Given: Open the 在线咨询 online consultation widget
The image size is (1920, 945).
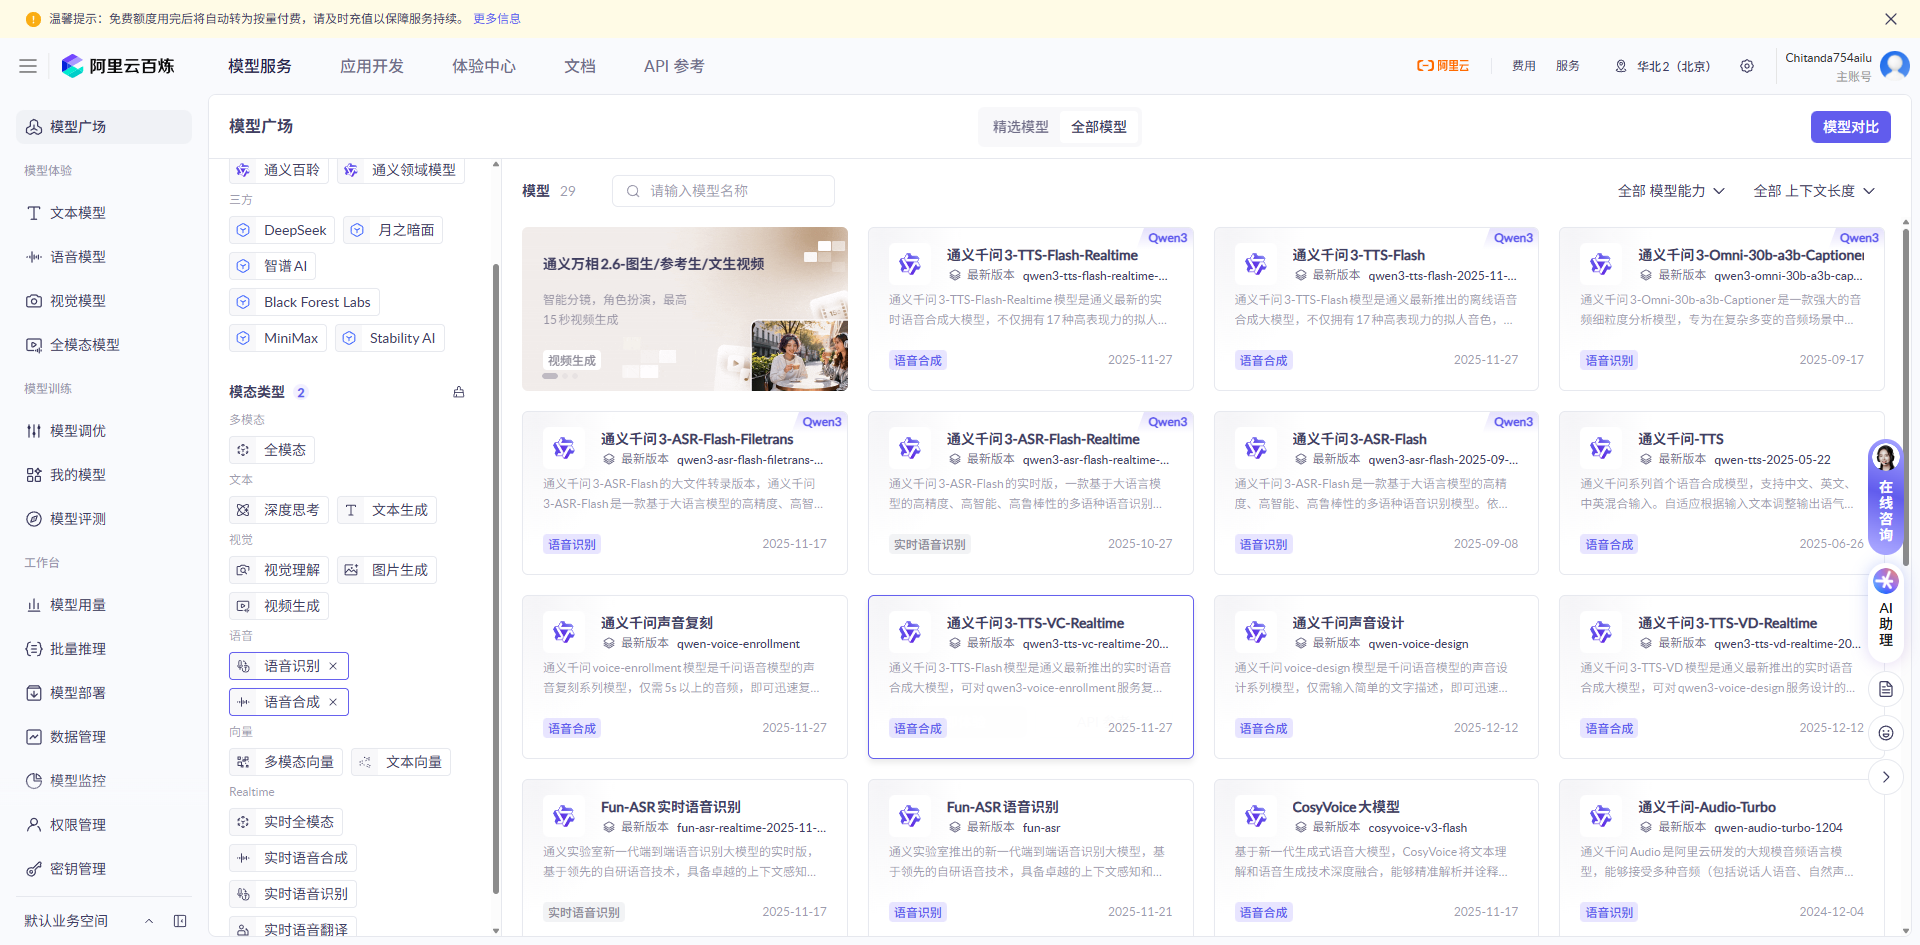Looking at the screenshot, I should click(1886, 496).
